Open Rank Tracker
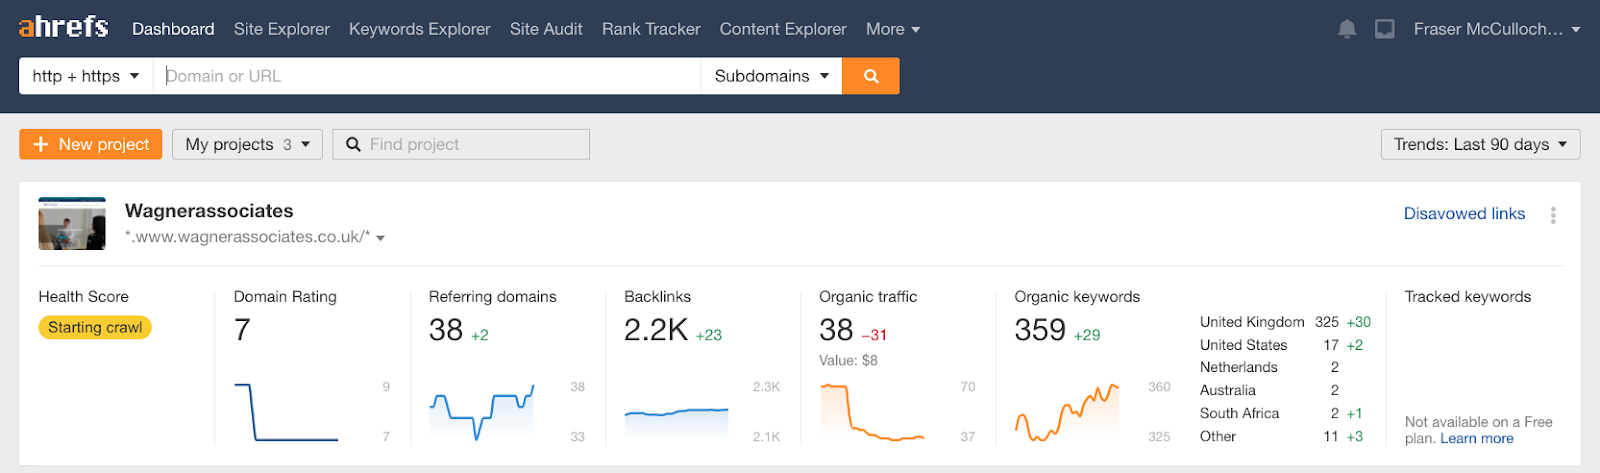 click(651, 29)
